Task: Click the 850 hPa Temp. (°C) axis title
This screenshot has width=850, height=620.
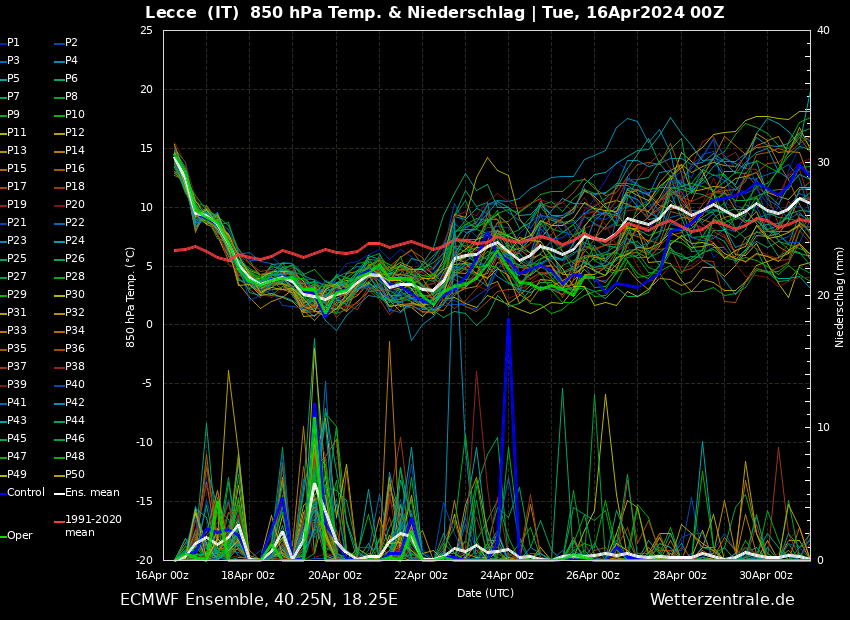Action: point(130,297)
